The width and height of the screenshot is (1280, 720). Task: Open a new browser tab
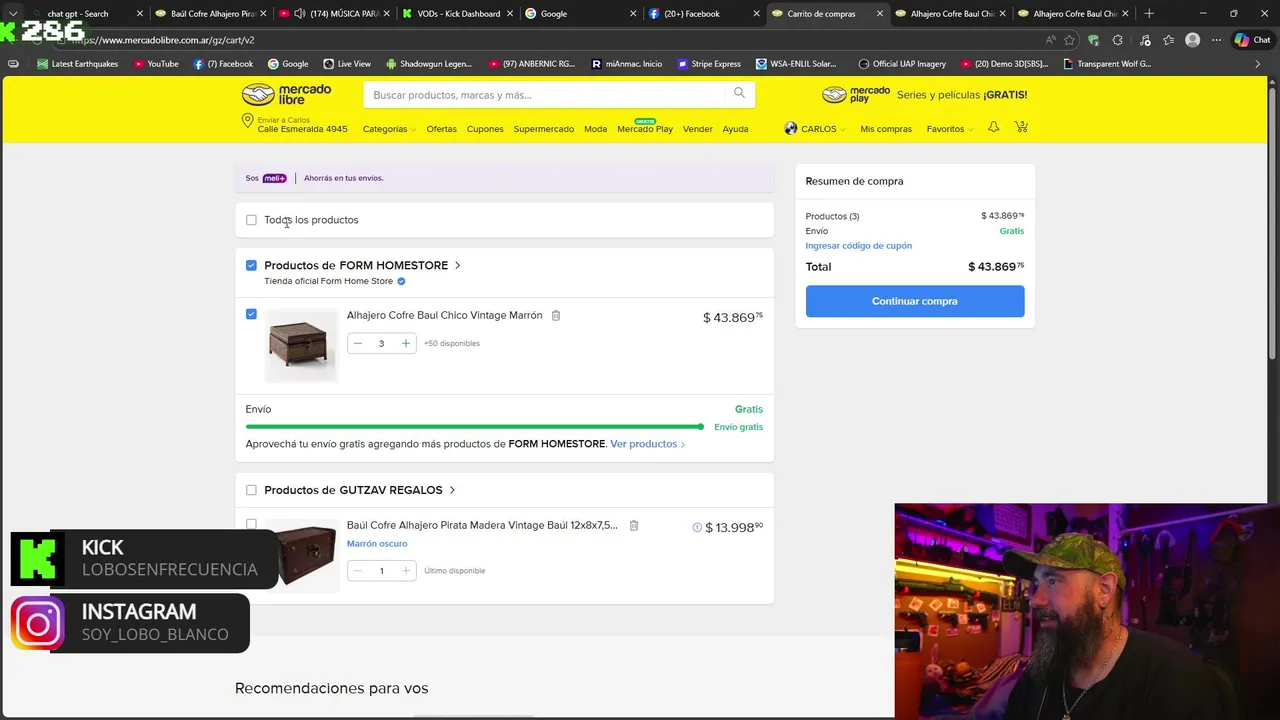tap(1149, 13)
